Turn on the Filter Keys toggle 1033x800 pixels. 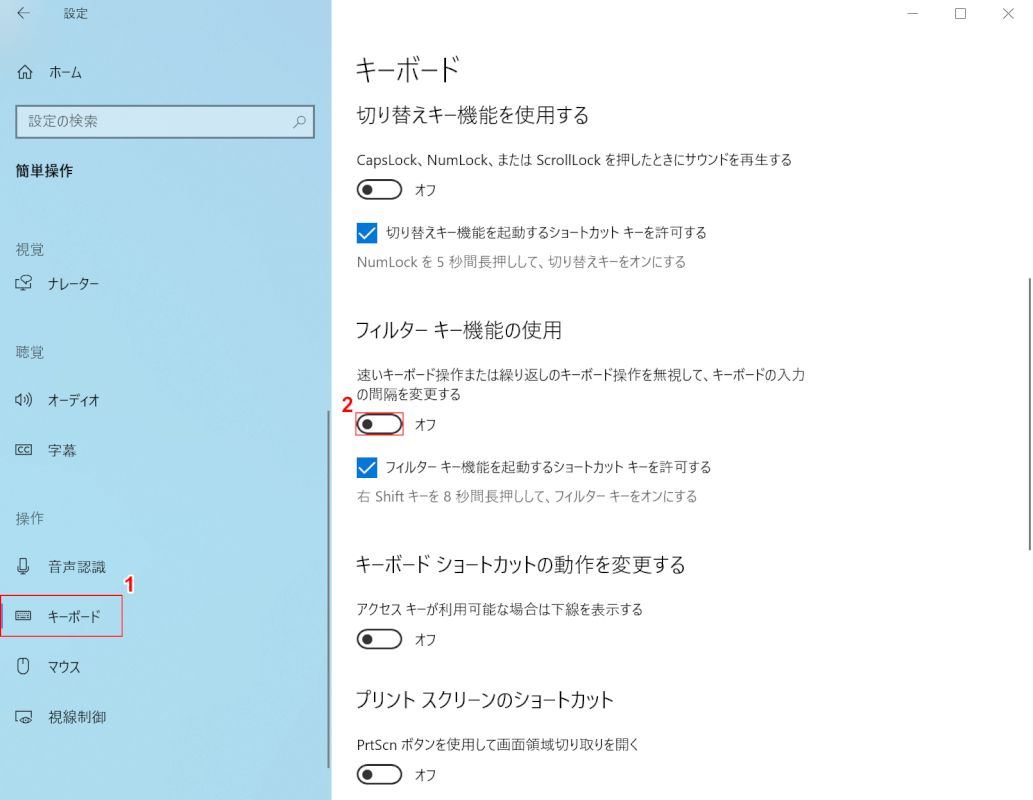tap(380, 425)
